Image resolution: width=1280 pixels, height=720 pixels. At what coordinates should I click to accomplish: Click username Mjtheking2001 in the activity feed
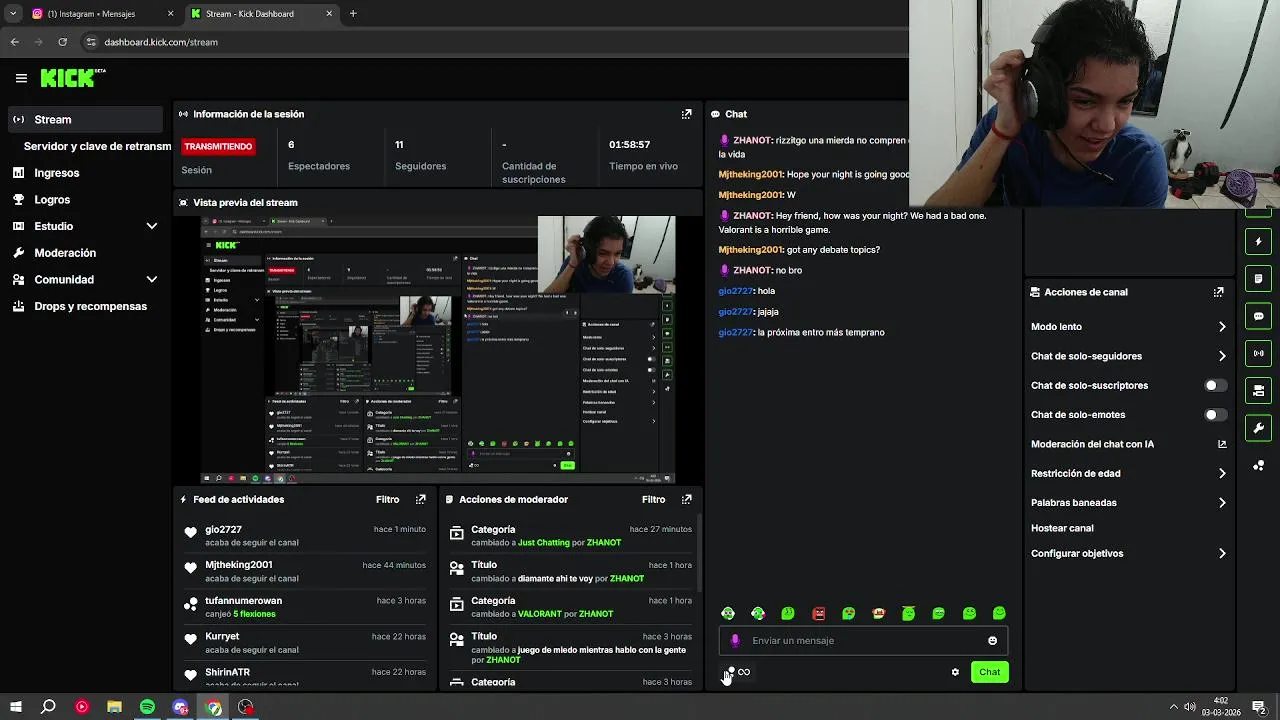click(x=239, y=565)
